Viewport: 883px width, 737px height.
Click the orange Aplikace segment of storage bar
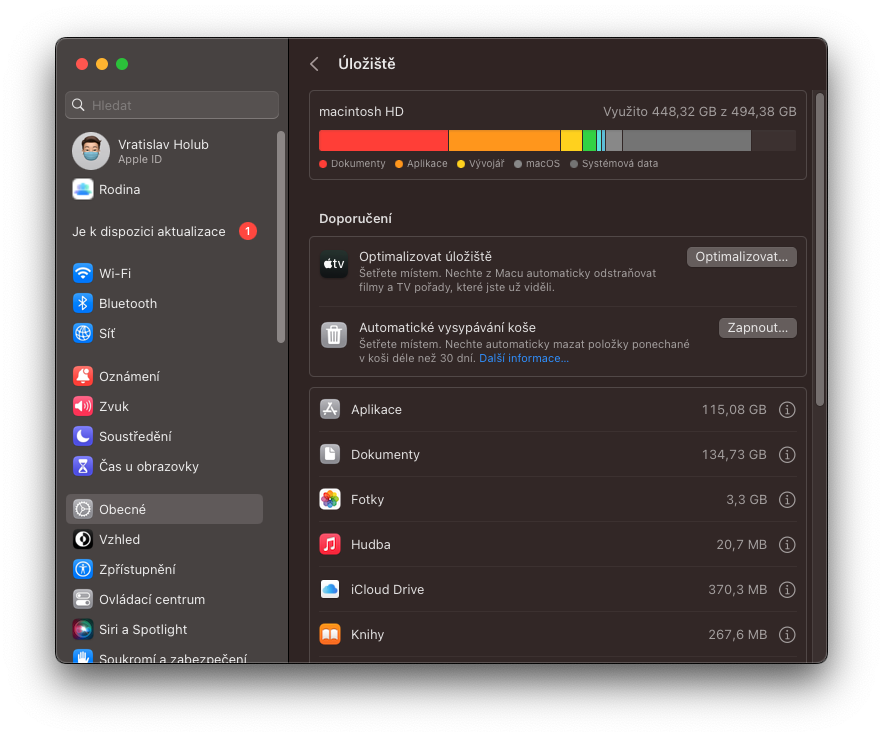[505, 141]
